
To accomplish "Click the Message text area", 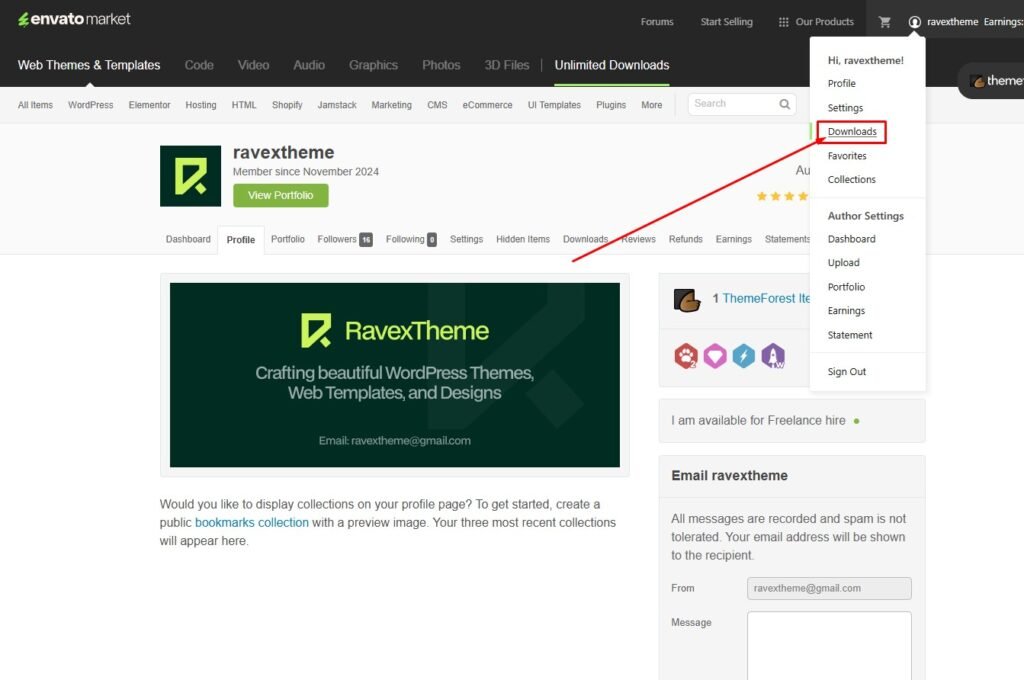I will click(x=829, y=645).
